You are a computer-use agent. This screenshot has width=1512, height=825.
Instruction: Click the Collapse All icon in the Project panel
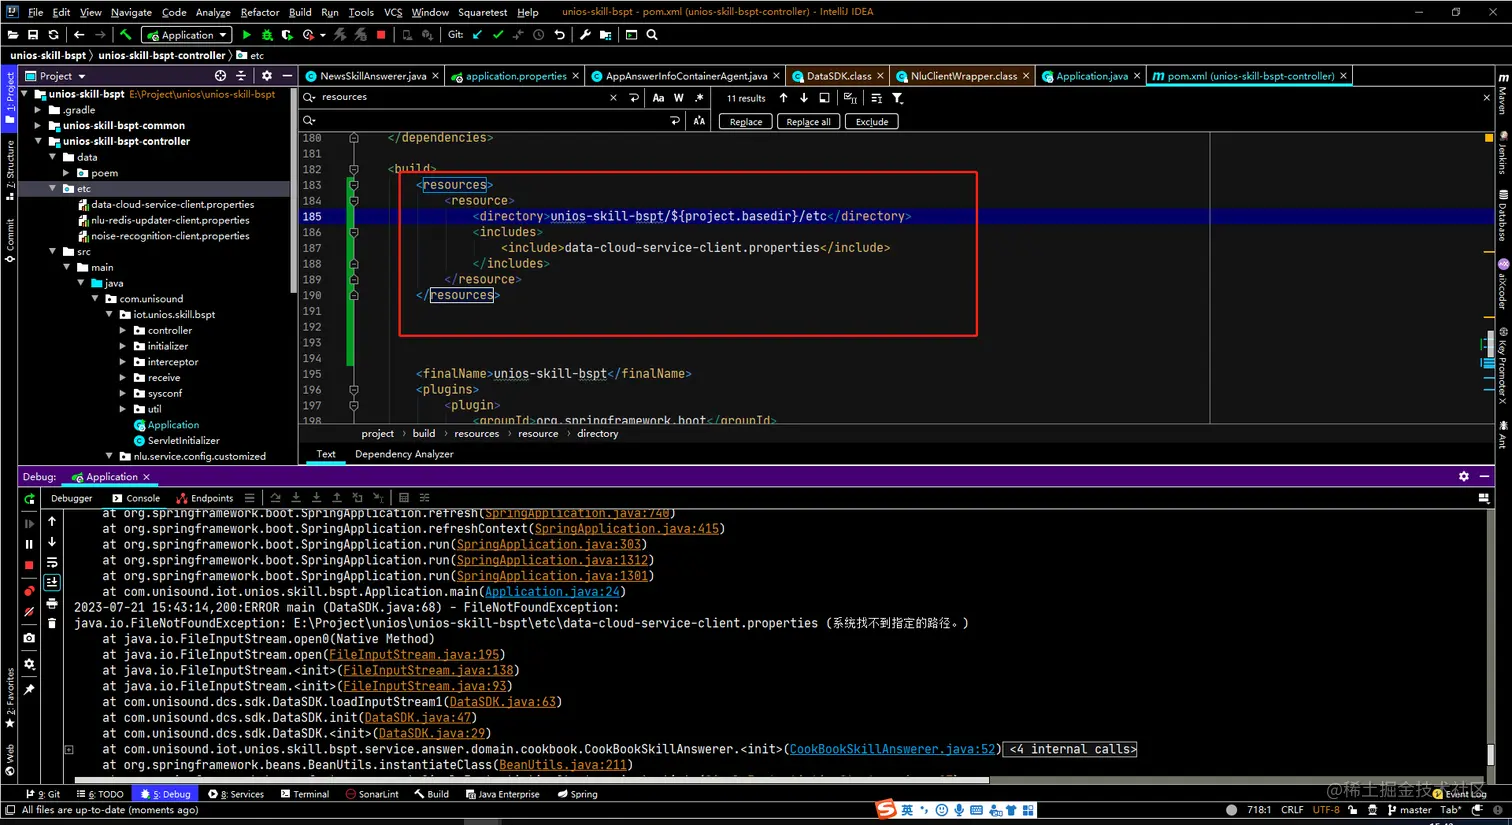(241, 76)
